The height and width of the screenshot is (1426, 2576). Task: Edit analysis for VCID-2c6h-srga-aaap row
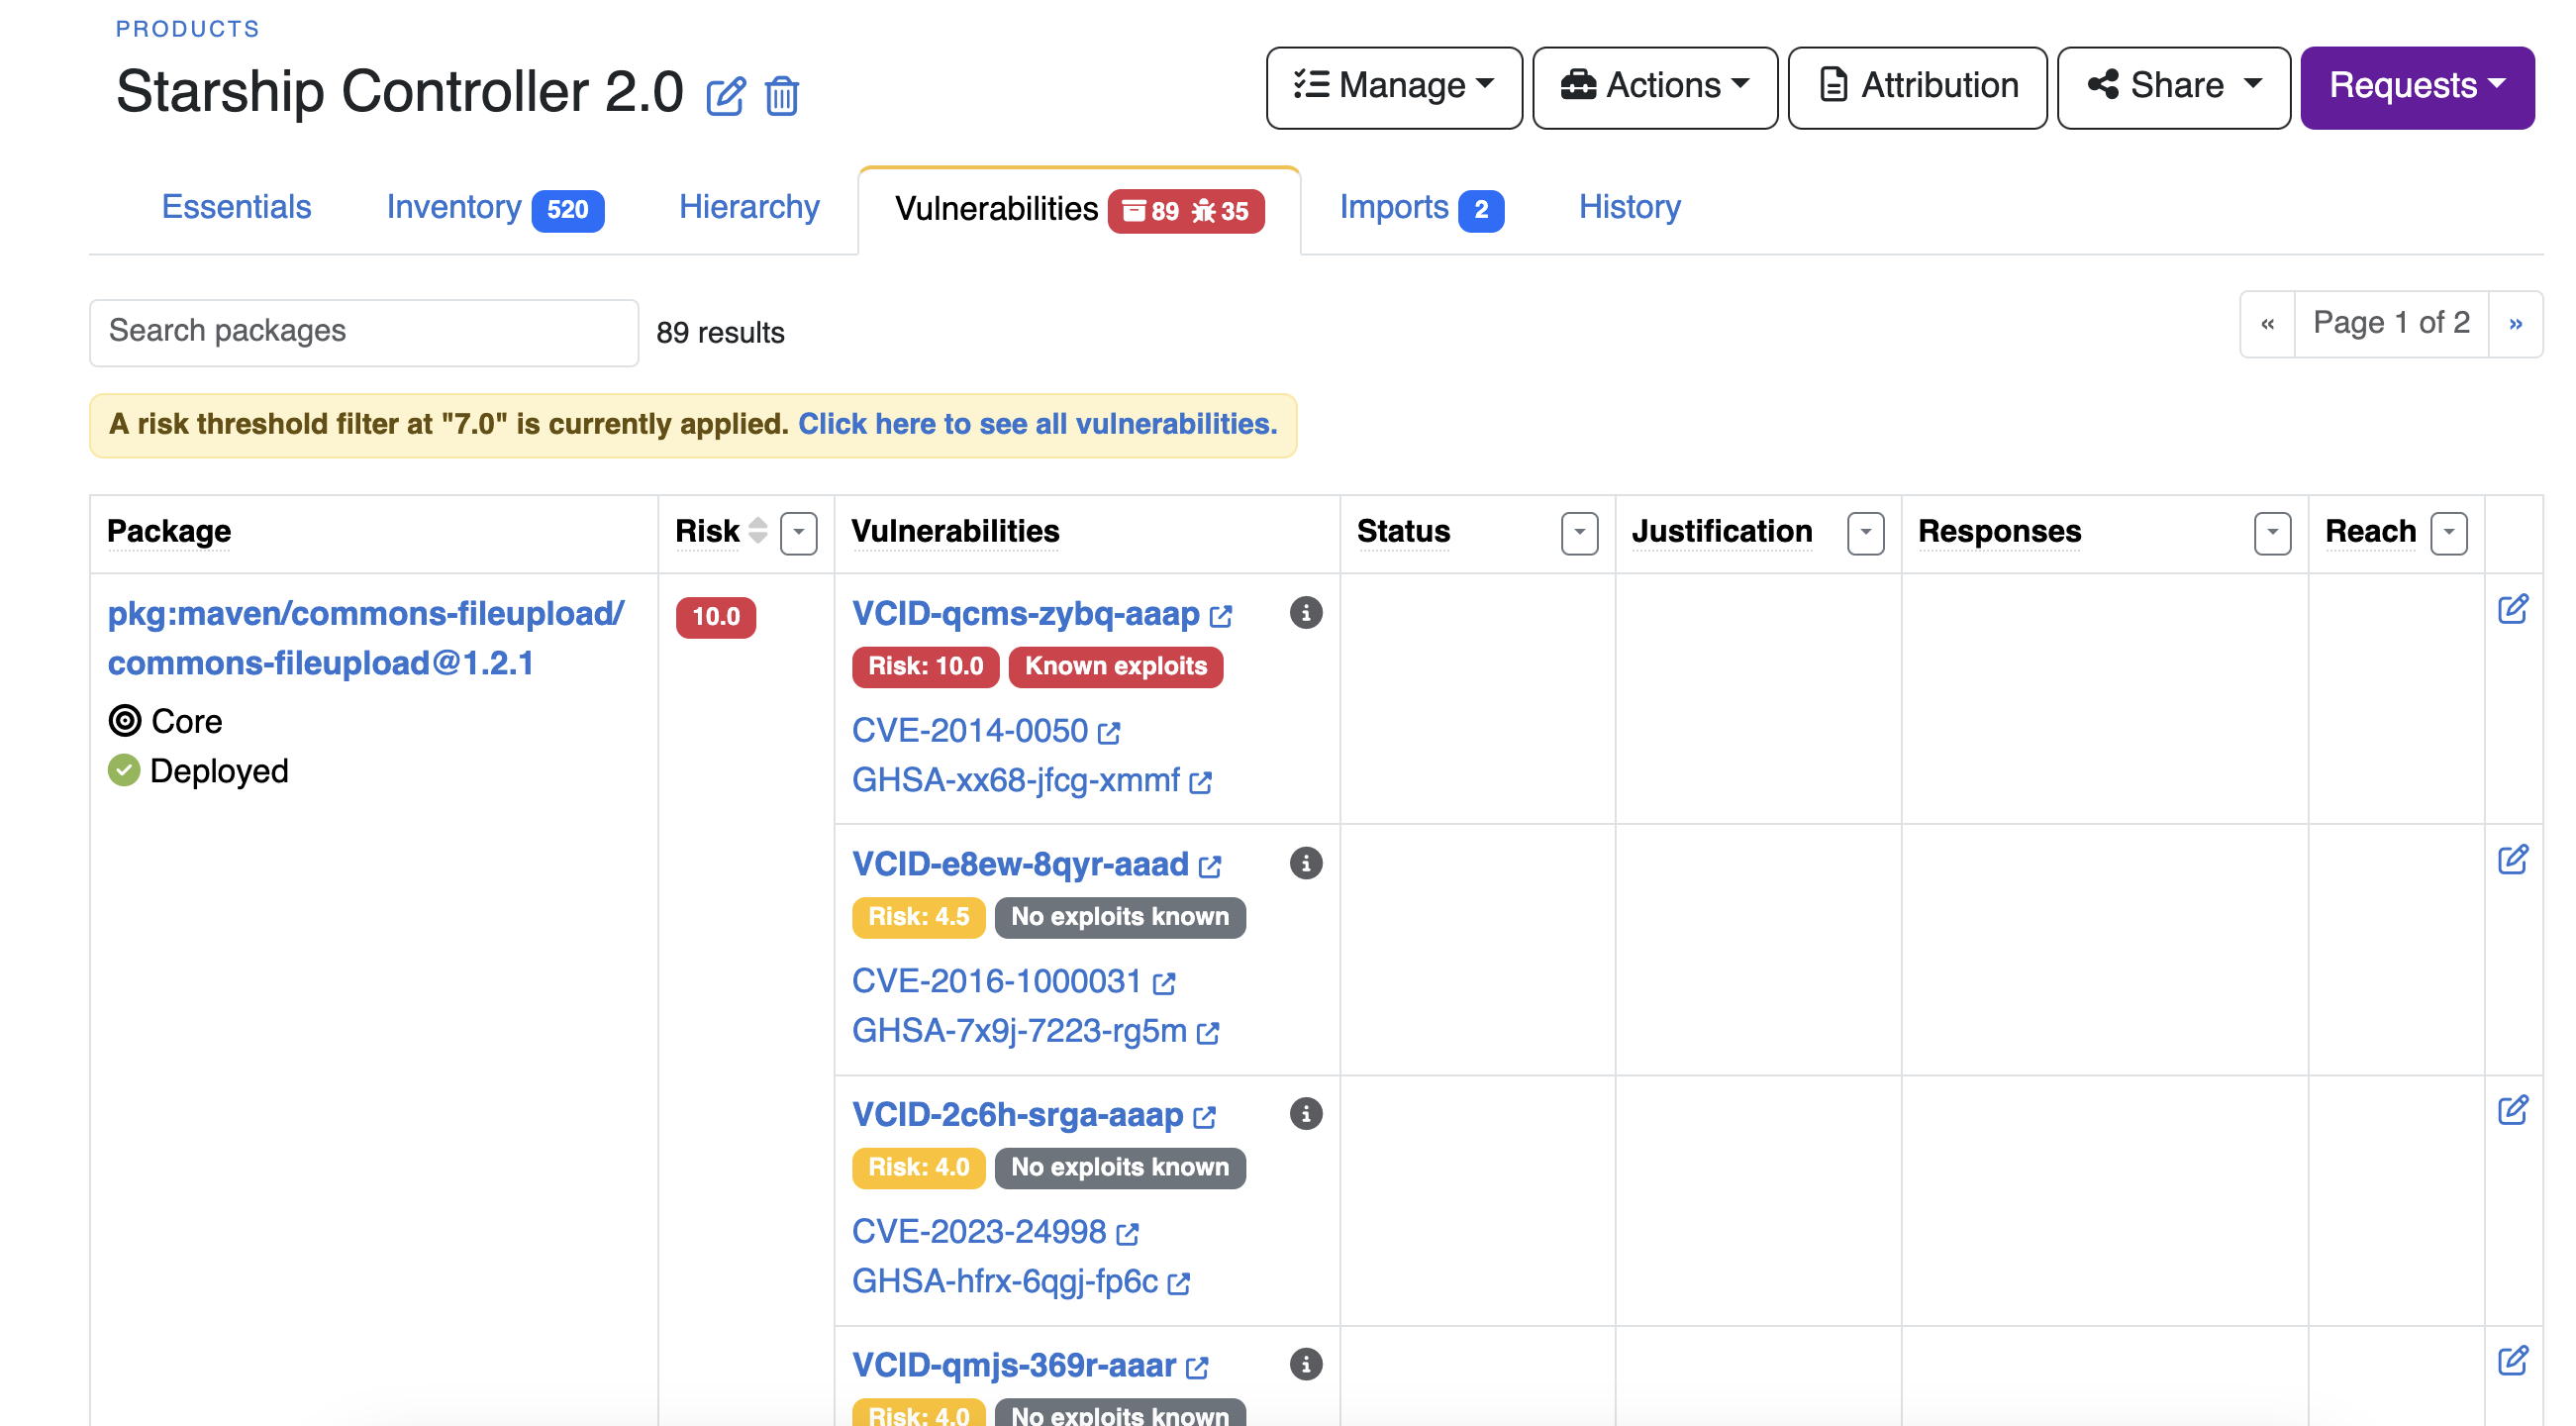point(2512,1110)
